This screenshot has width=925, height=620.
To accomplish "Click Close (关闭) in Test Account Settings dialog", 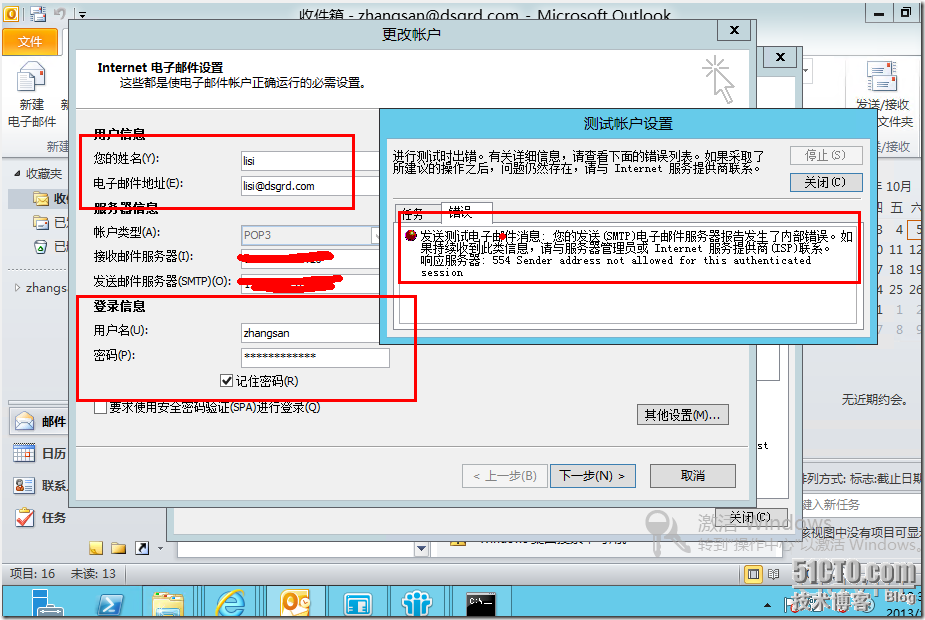I will (x=826, y=182).
